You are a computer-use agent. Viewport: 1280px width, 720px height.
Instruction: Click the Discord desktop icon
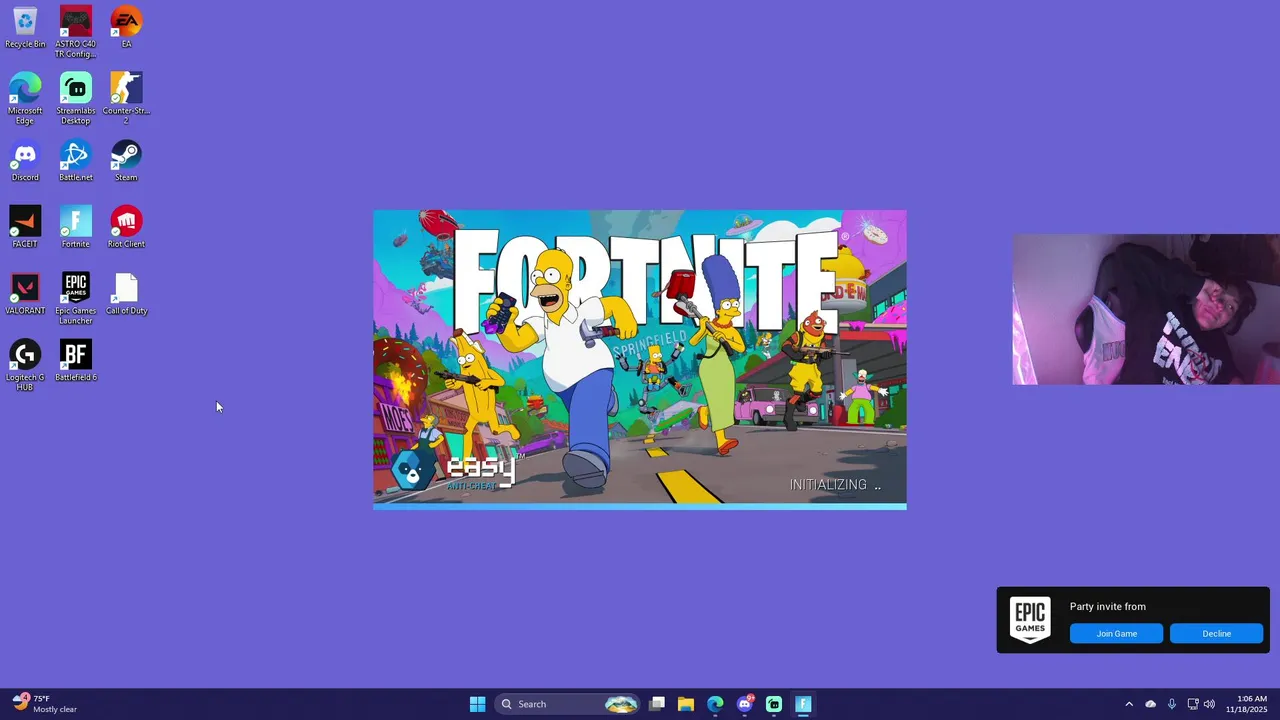tap(25, 161)
